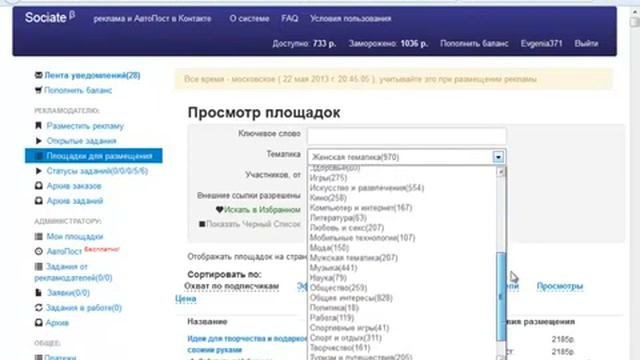Viewport: 640px width, 360px height.
Task: Click the arrow icon beside Открытые задания
Action: click(x=38, y=141)
